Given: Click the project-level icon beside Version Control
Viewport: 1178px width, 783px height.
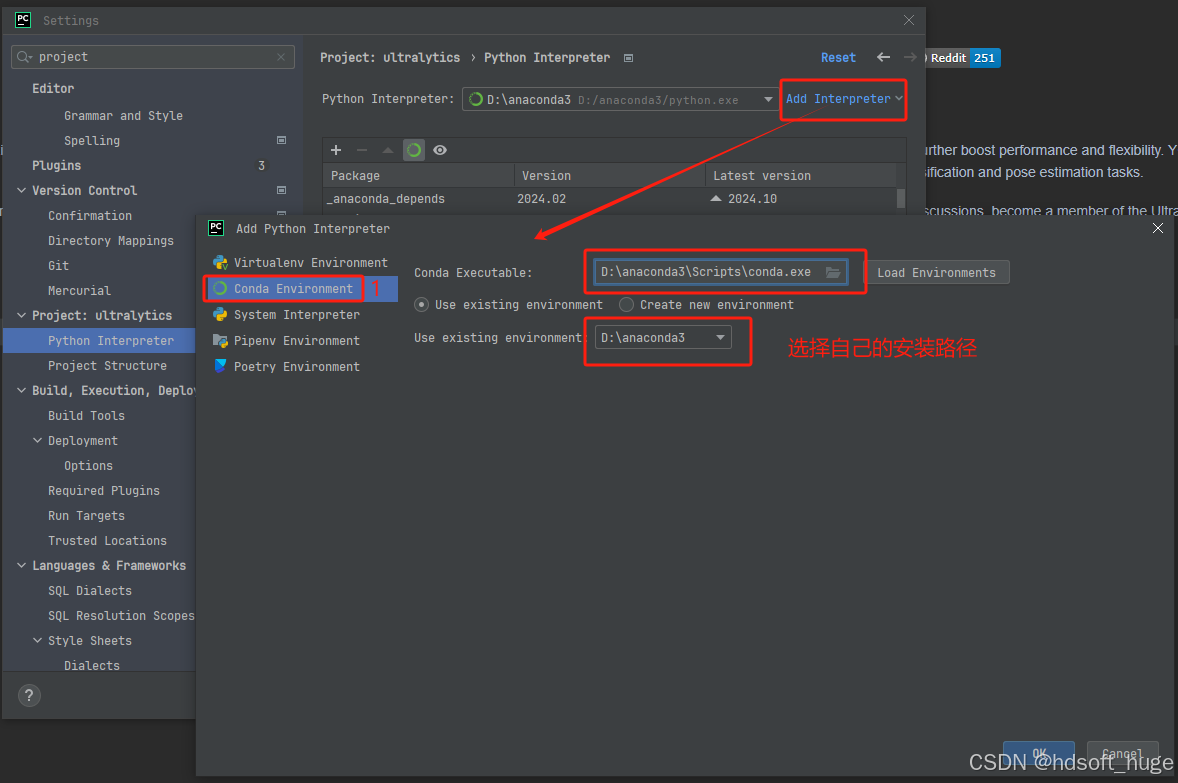Looking at the screenshot, I should click(x=282, y=190).
